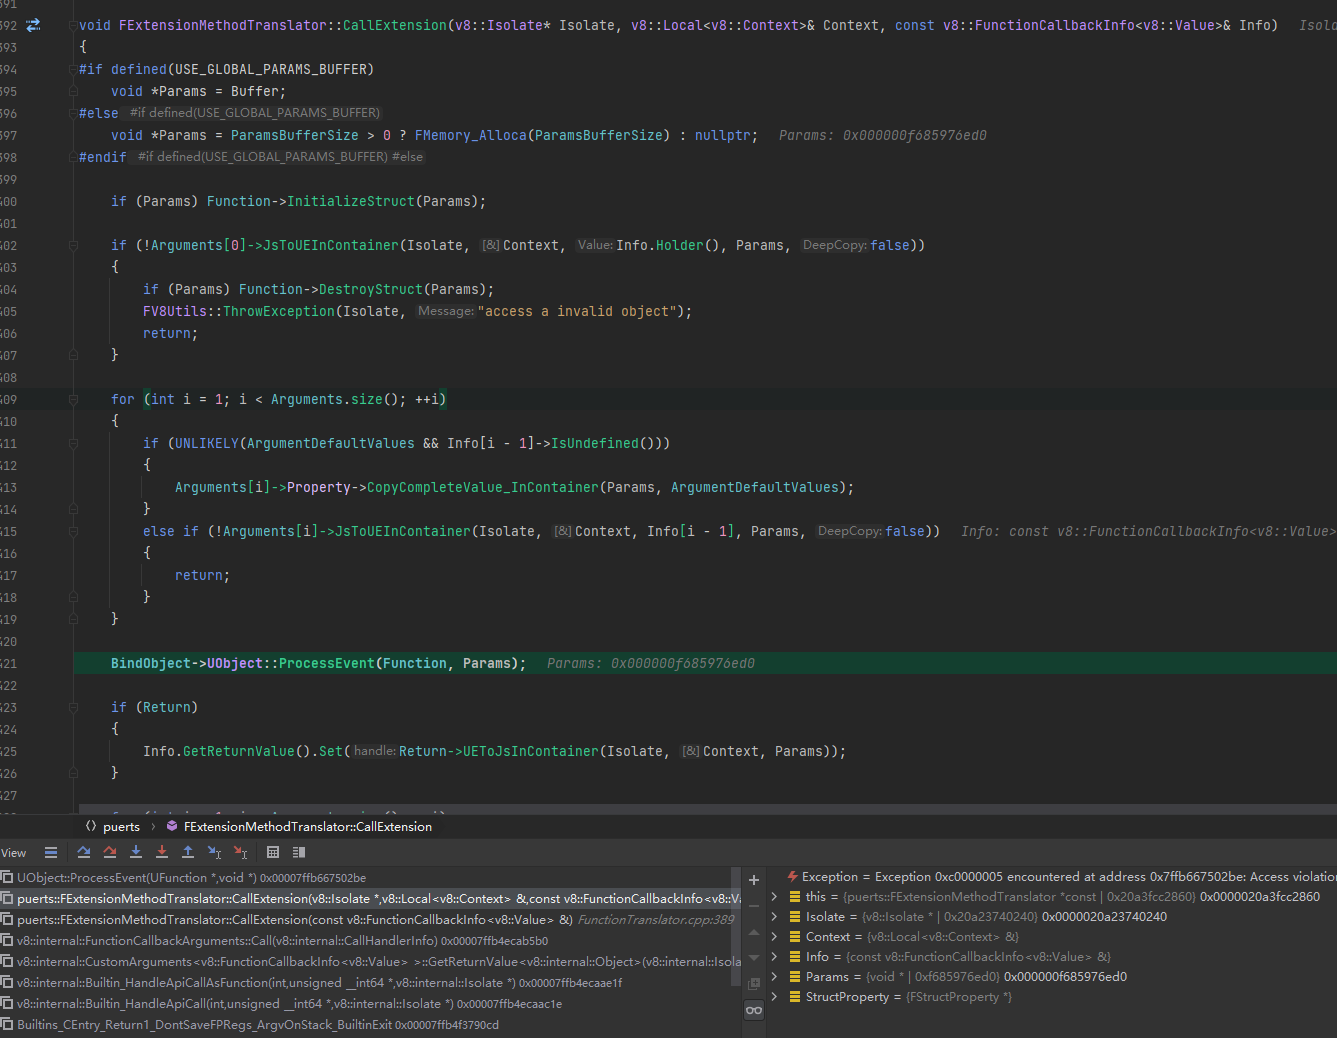Click the debugger layout settings icon
This screenshot has height=1038, width=1337.
[x=298, y=852]
